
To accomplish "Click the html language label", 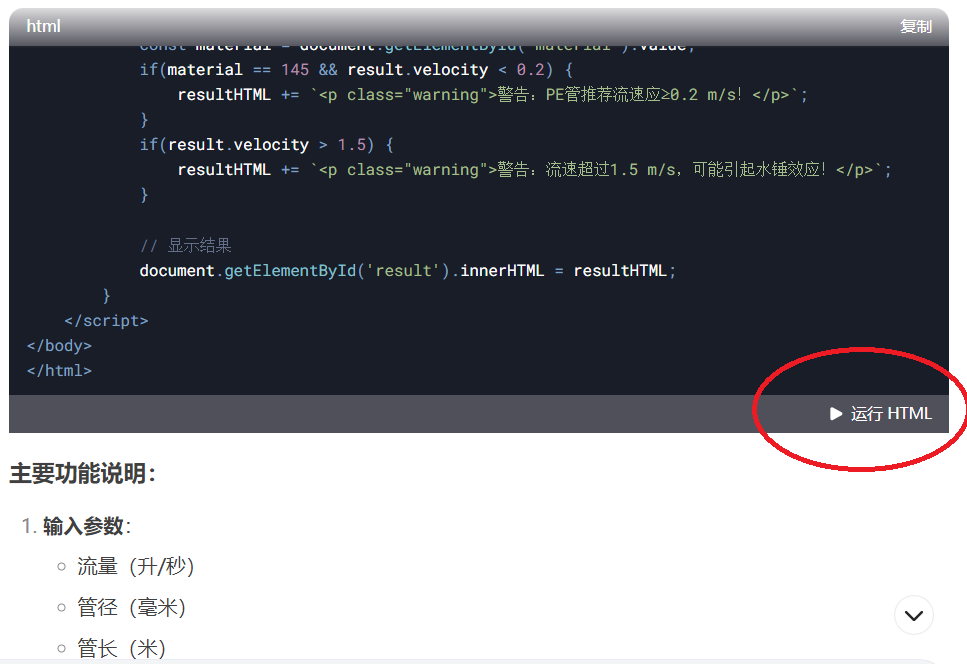I will pos(43,27).
